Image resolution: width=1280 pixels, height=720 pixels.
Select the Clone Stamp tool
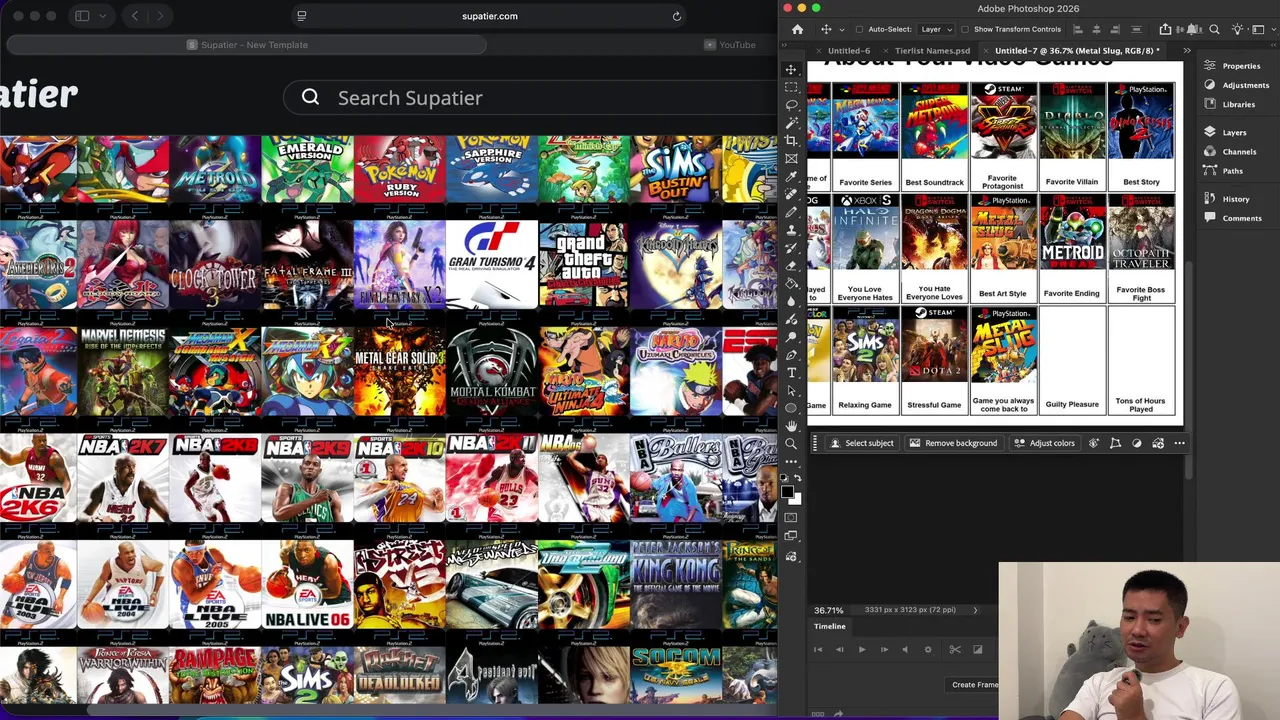coord(791,229)
